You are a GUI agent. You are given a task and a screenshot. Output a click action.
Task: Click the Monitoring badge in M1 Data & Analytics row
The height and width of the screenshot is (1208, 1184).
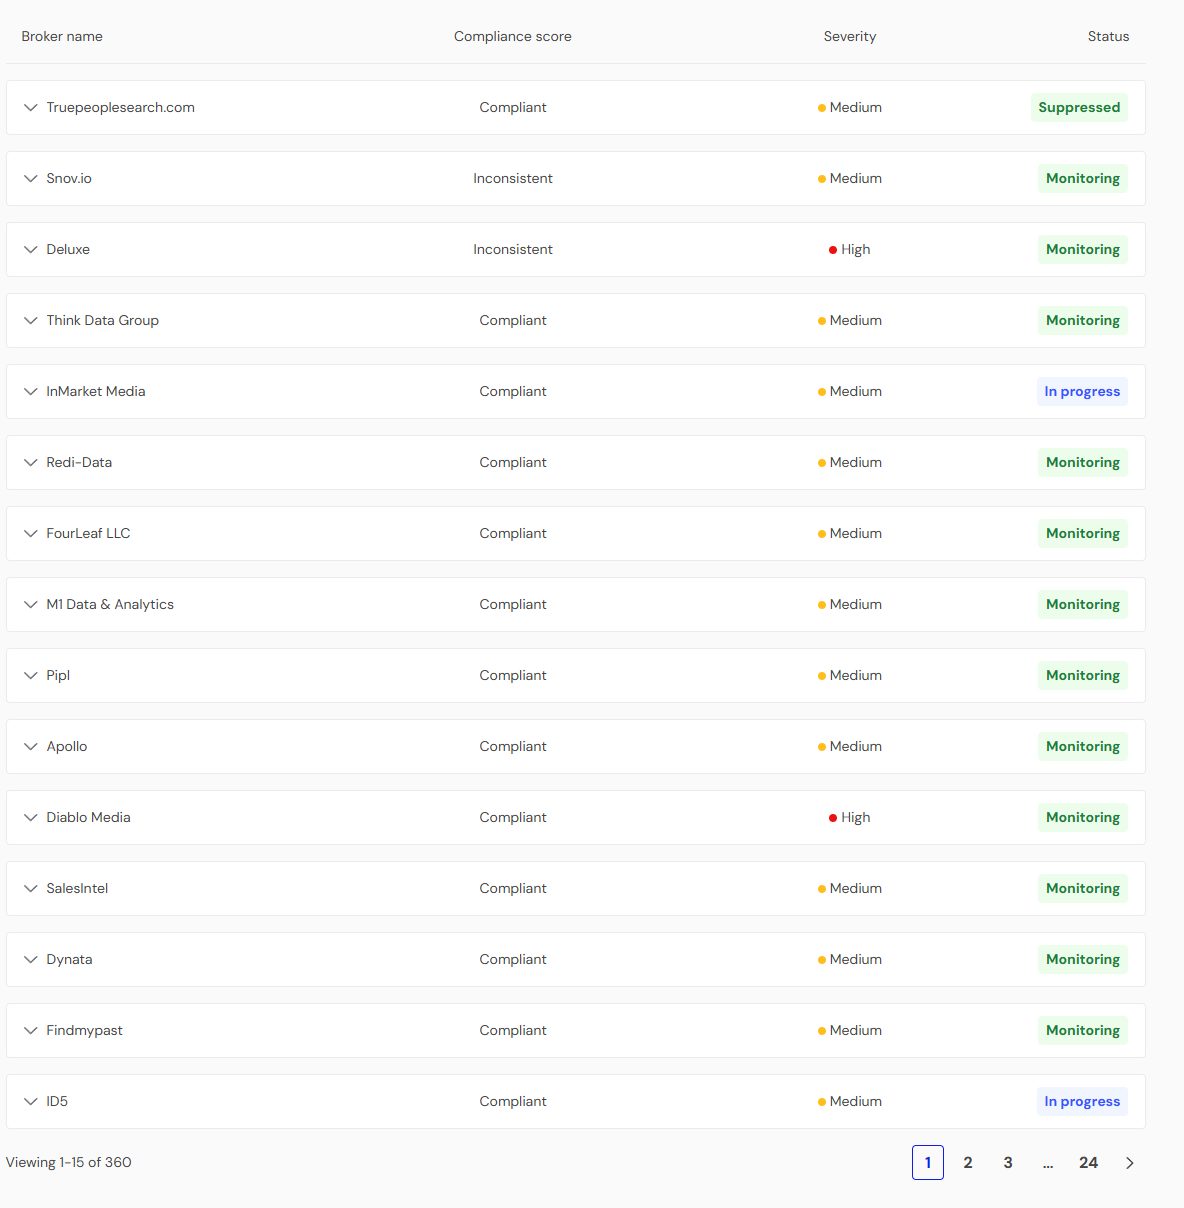pyautogui.click(x=1083, y=604)
